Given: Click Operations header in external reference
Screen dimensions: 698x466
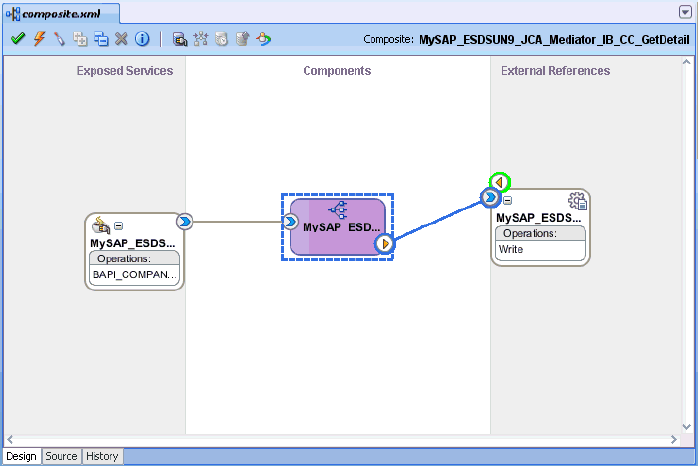Looking at the screenshot, I should 540,233.
